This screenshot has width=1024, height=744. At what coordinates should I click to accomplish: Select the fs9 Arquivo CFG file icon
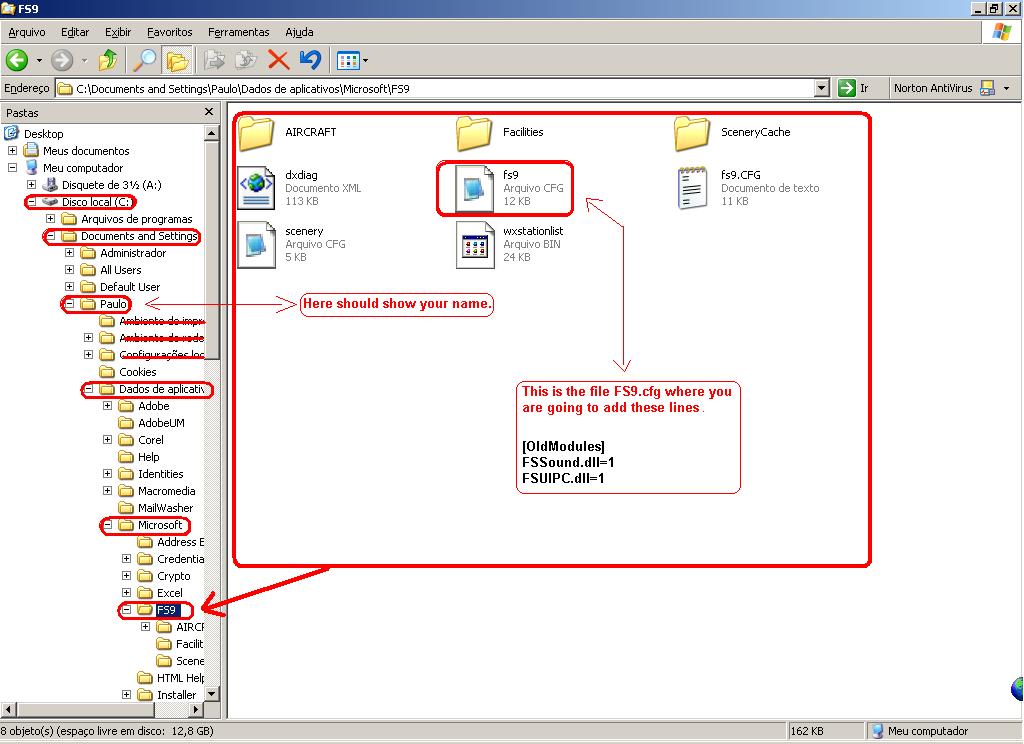[x=473, y=188]
